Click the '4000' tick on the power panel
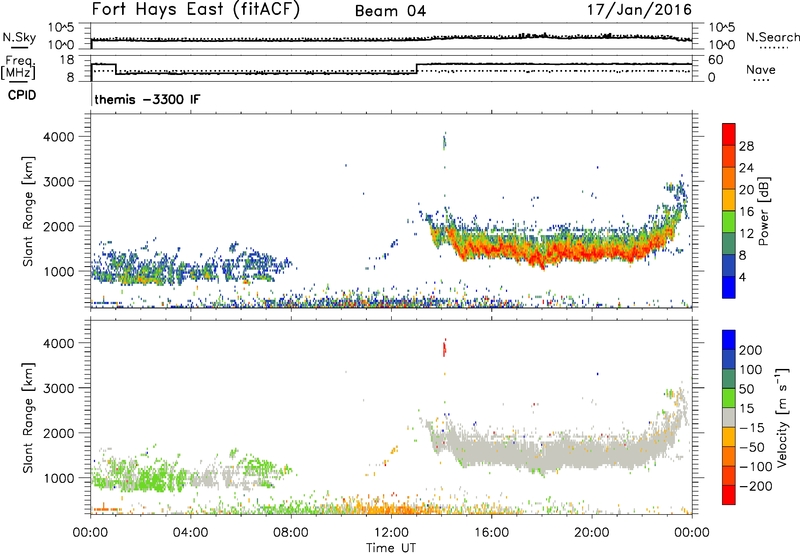This screenshot has width=800, height=554. tap(58, 137)
